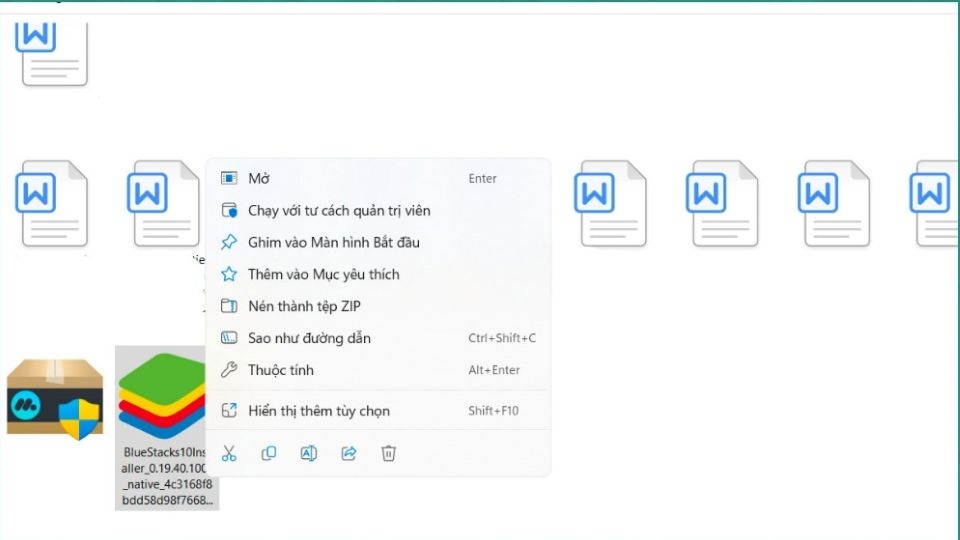
Task: Choose Thêm vào Mục yêu thích
Action: click(x=378, y=274)
